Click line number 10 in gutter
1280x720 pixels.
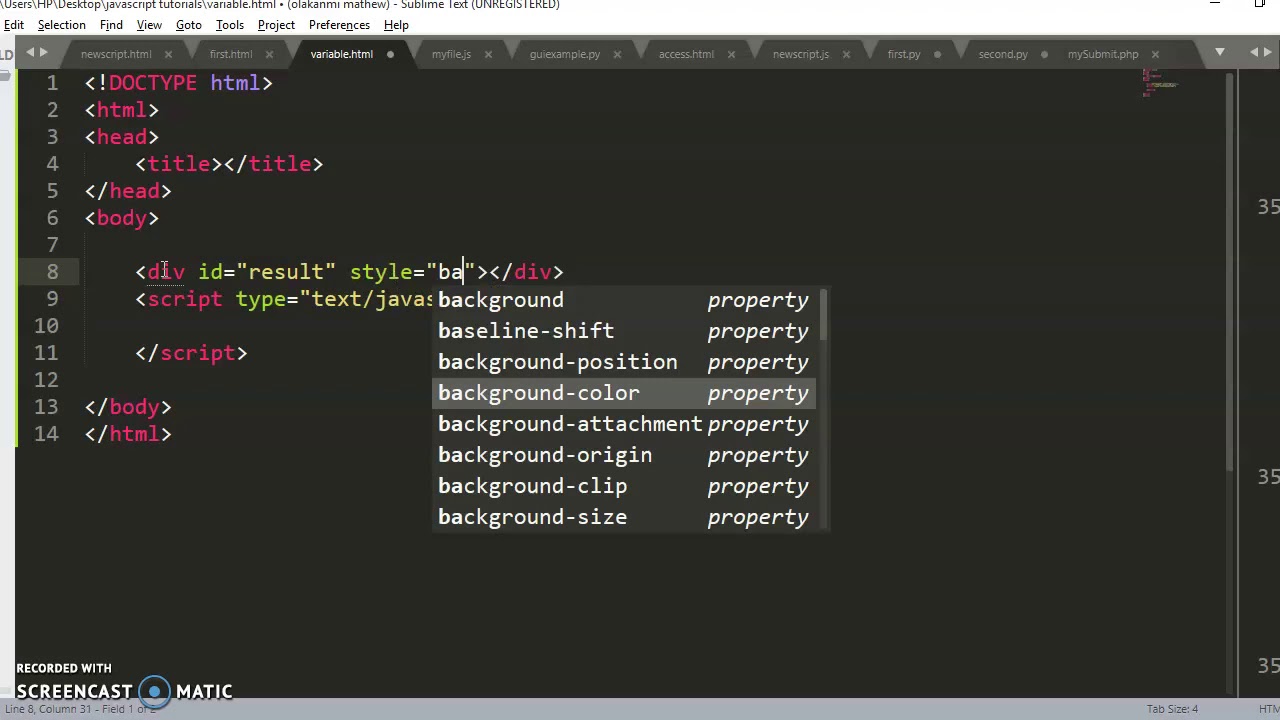(x=46, y=326)
